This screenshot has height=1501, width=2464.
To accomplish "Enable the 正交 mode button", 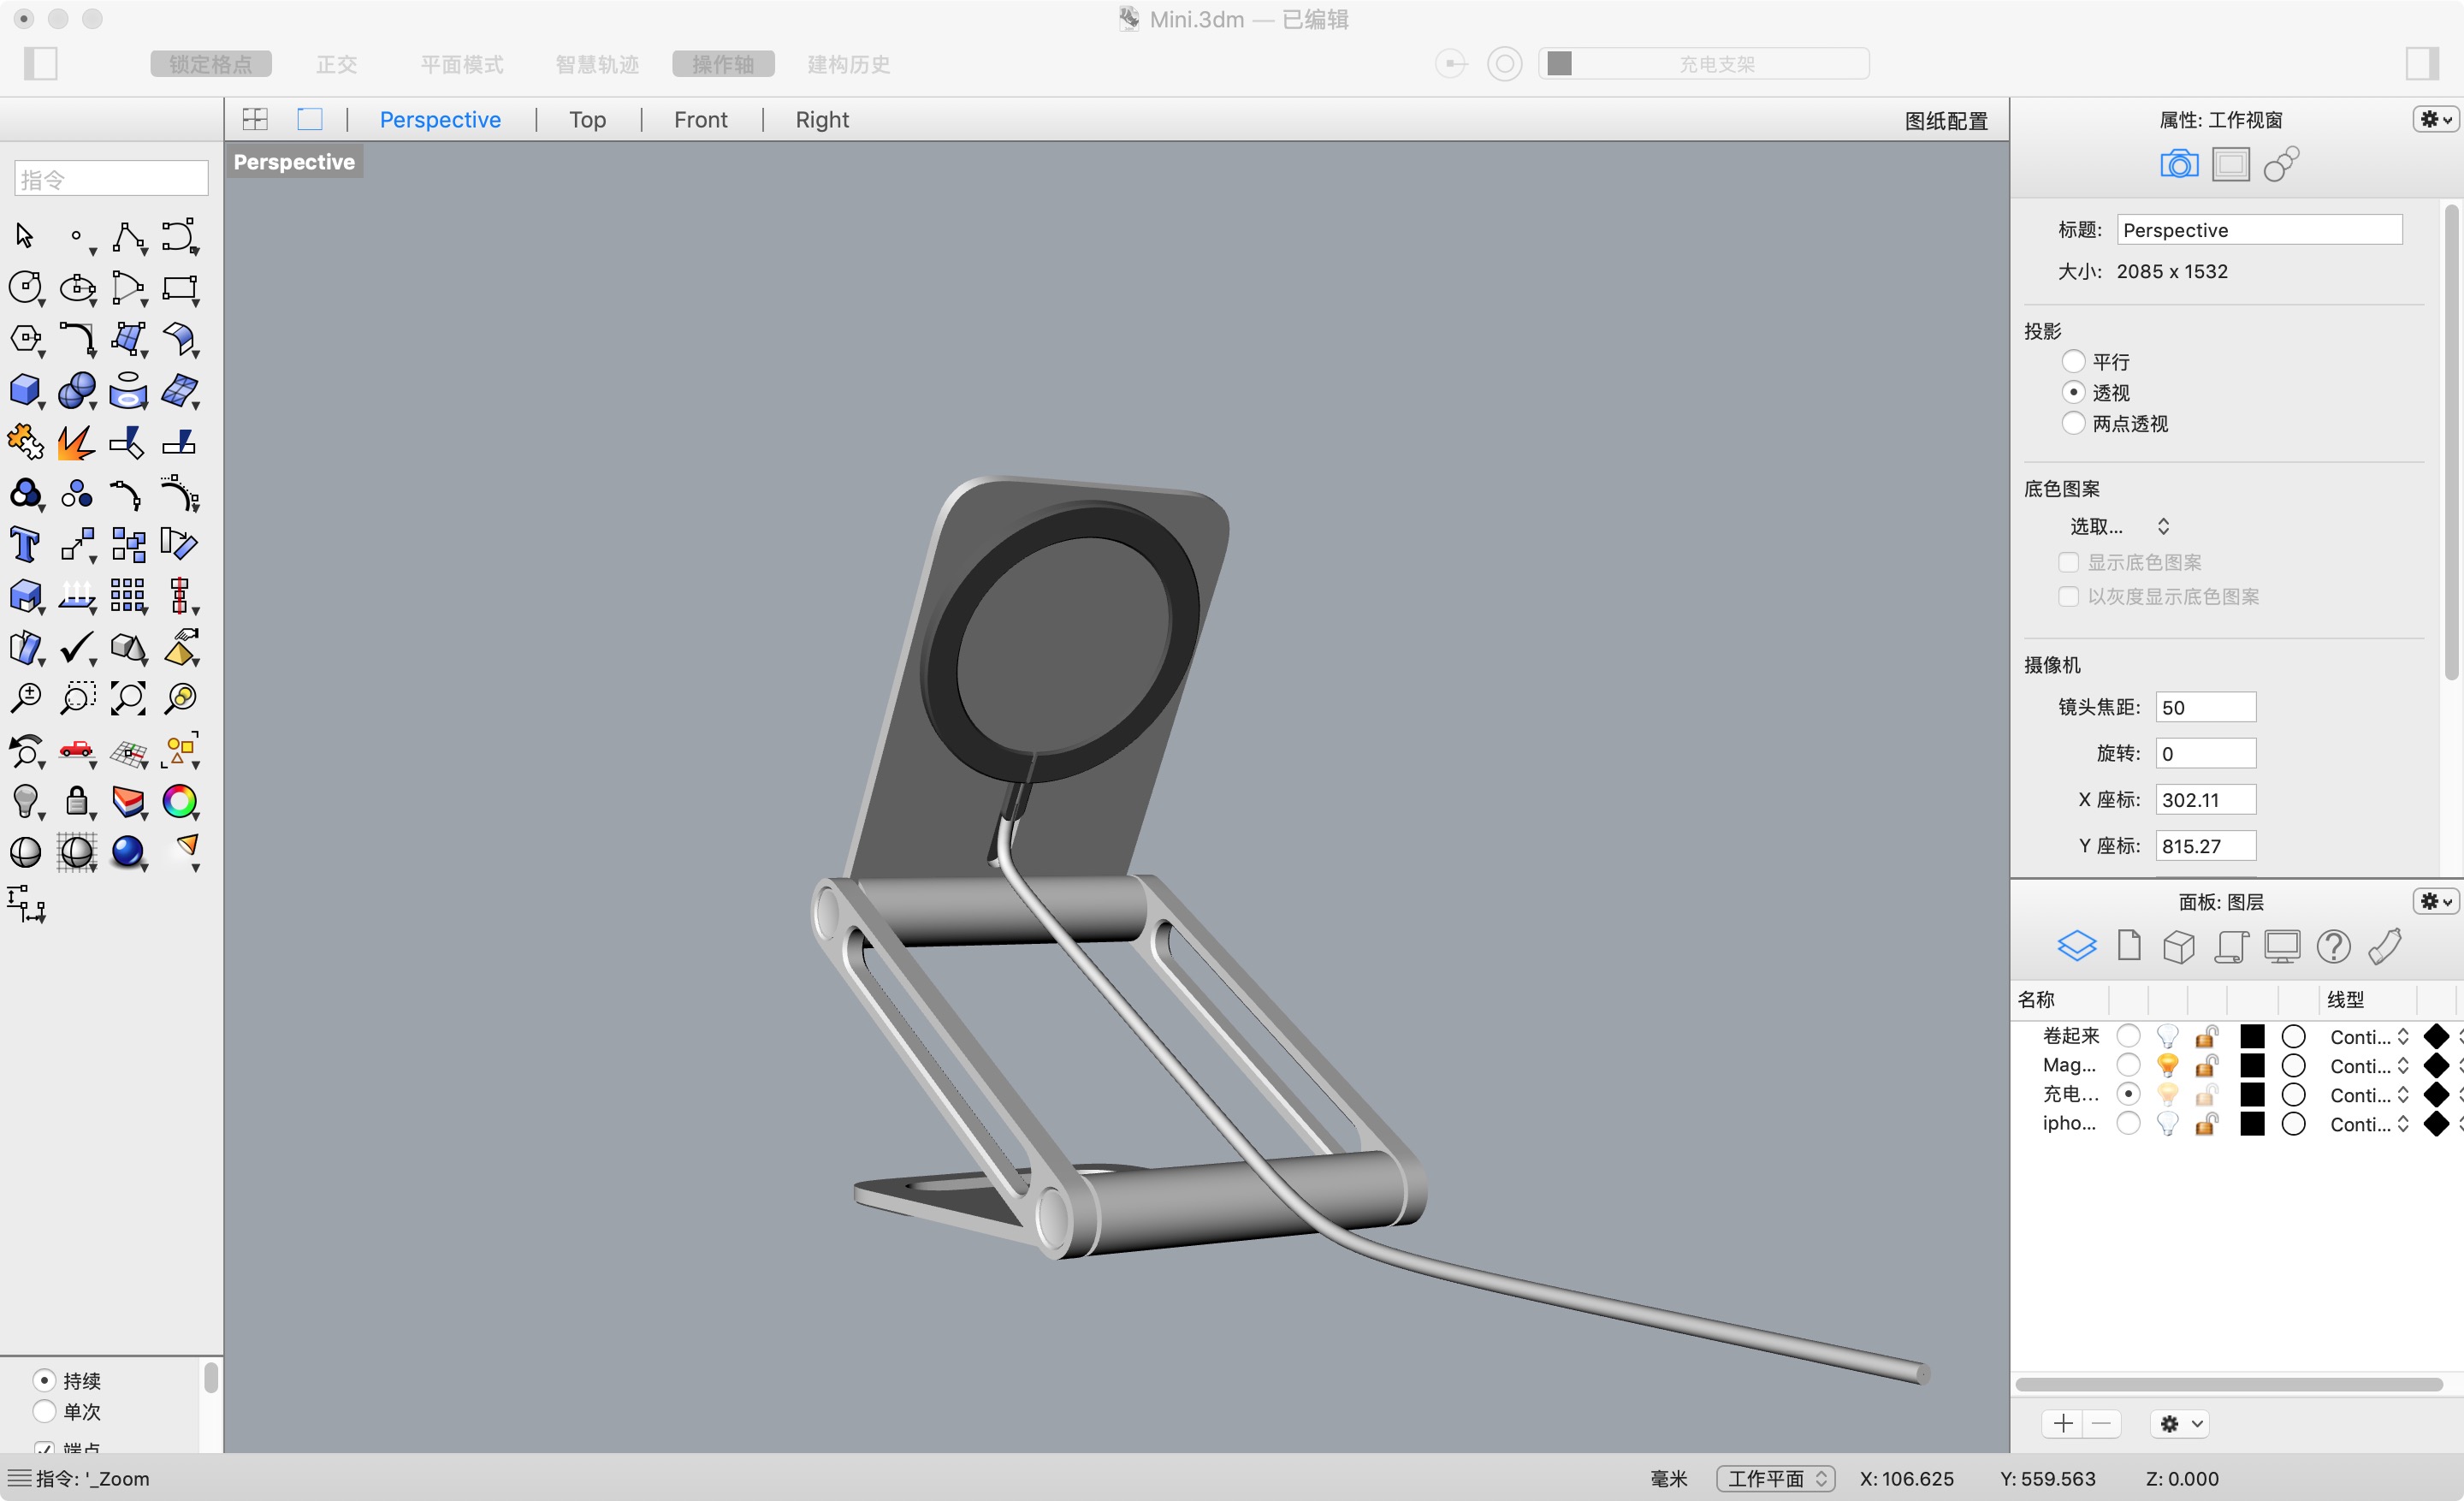I will (336, 63).
